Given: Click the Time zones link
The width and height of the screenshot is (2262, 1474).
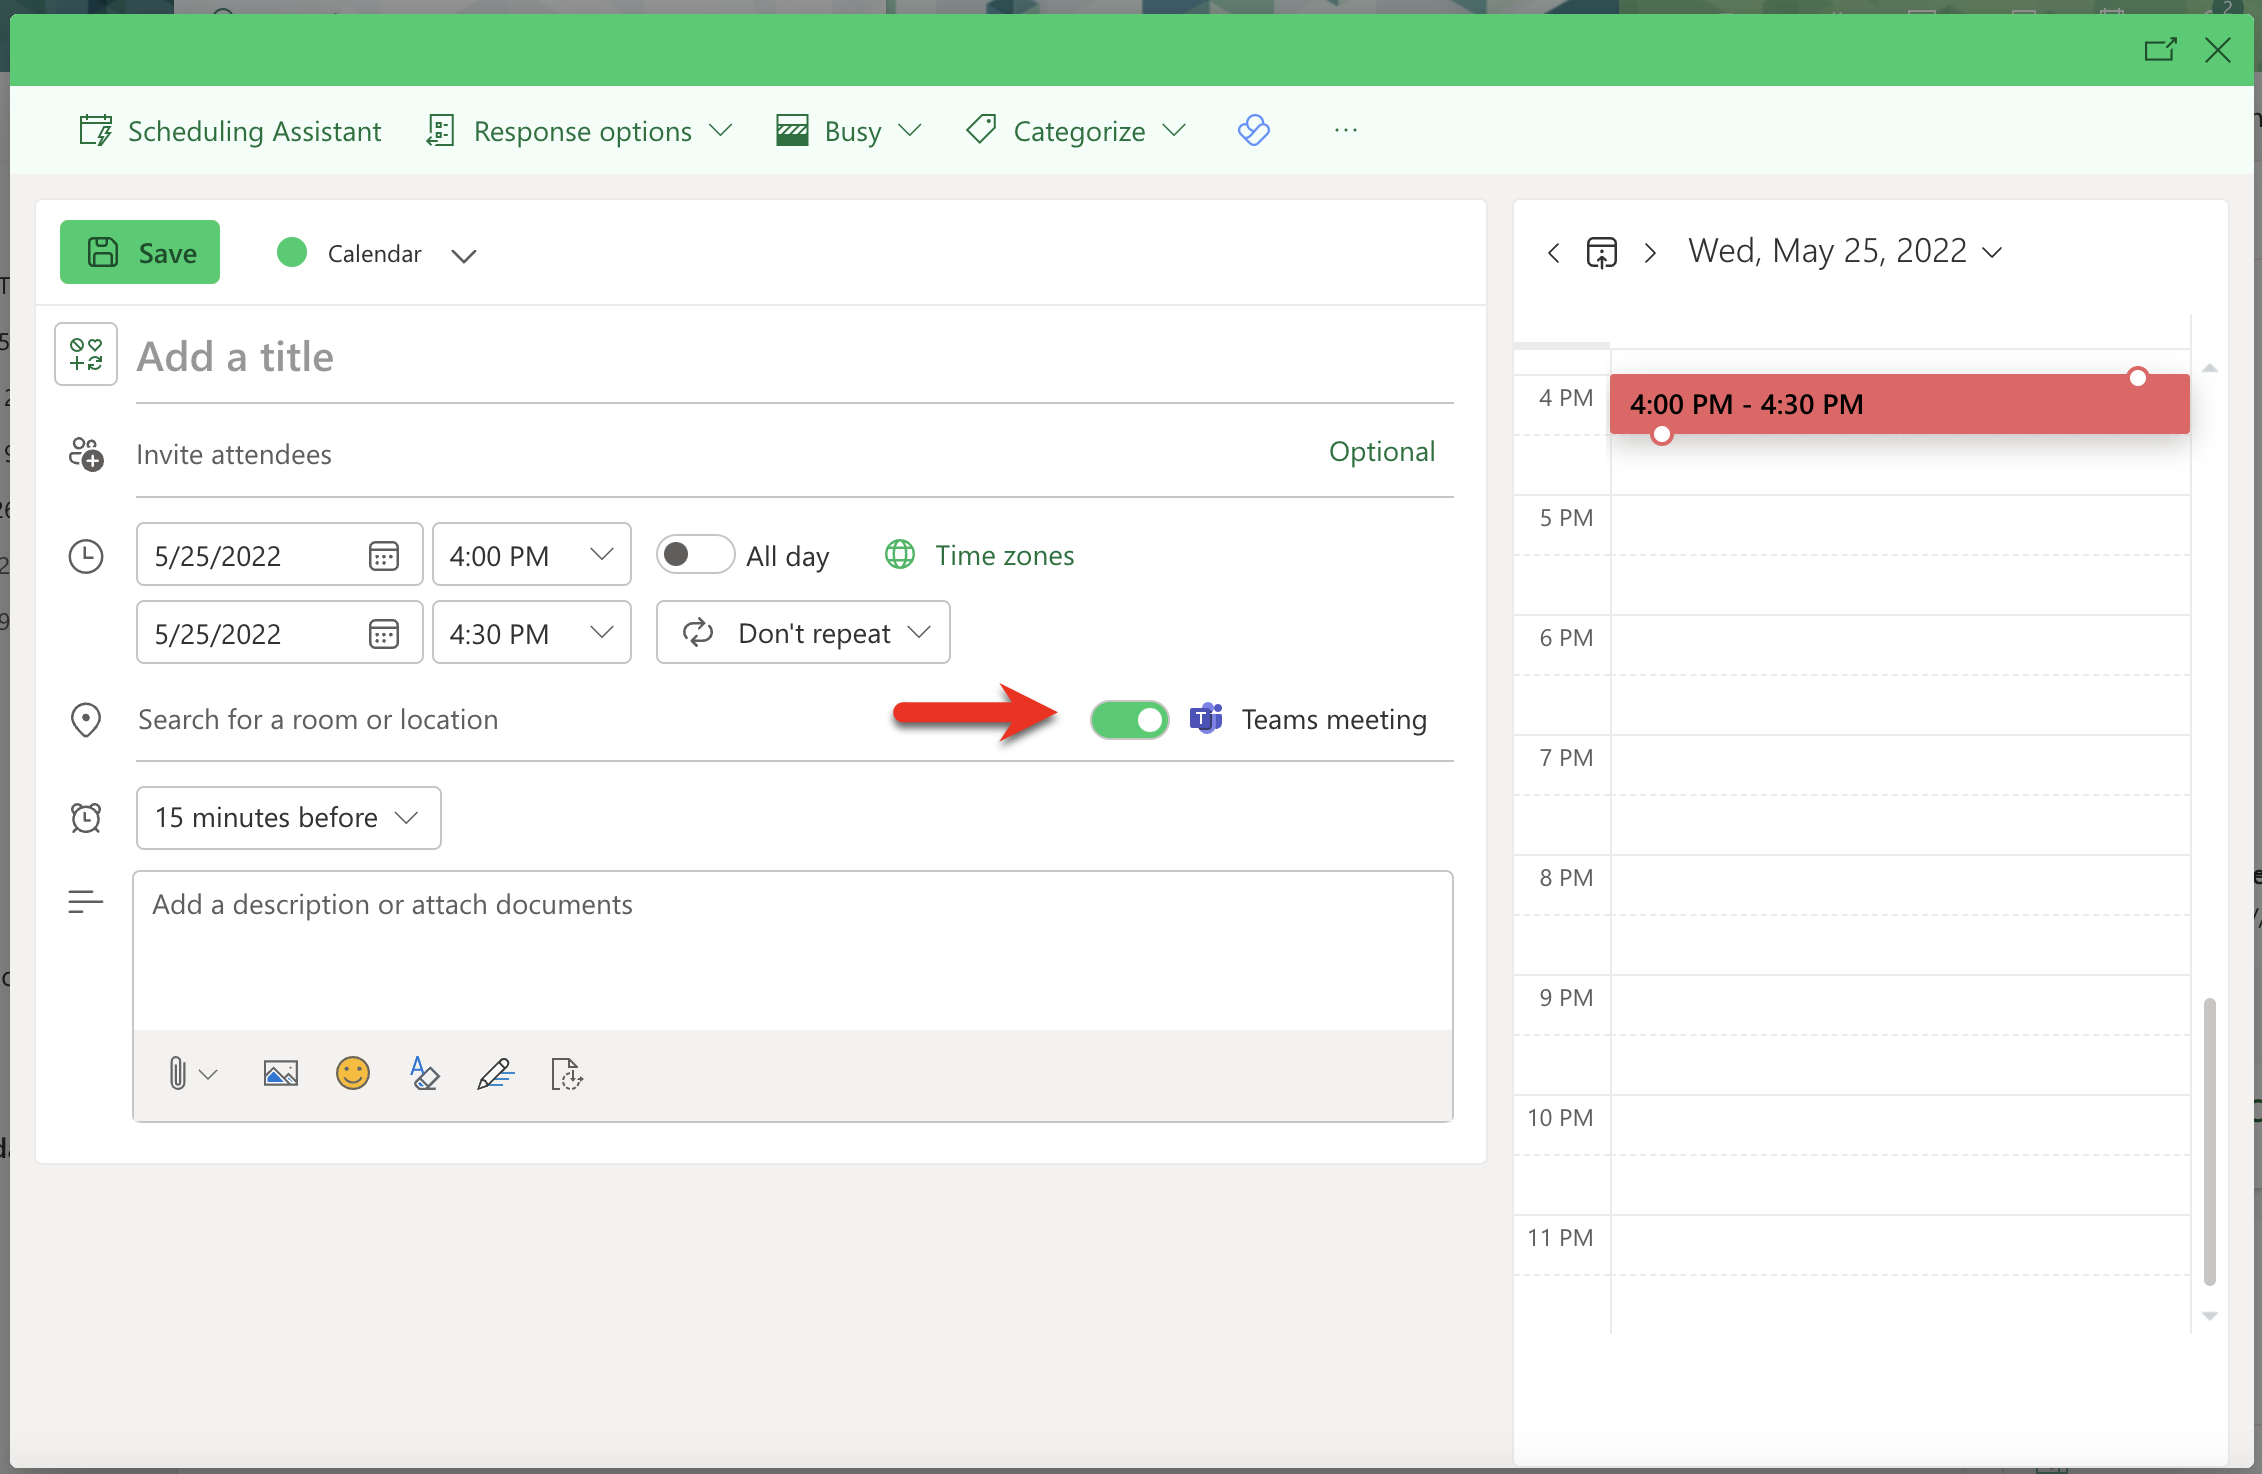Looking at the screenshot, I should [1004, 555].
